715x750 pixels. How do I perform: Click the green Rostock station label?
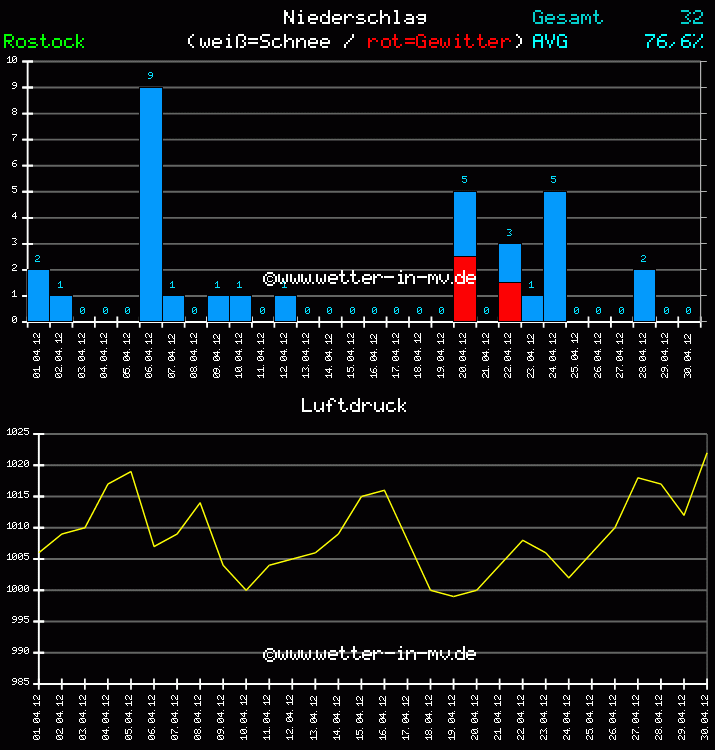pos(43,42)
